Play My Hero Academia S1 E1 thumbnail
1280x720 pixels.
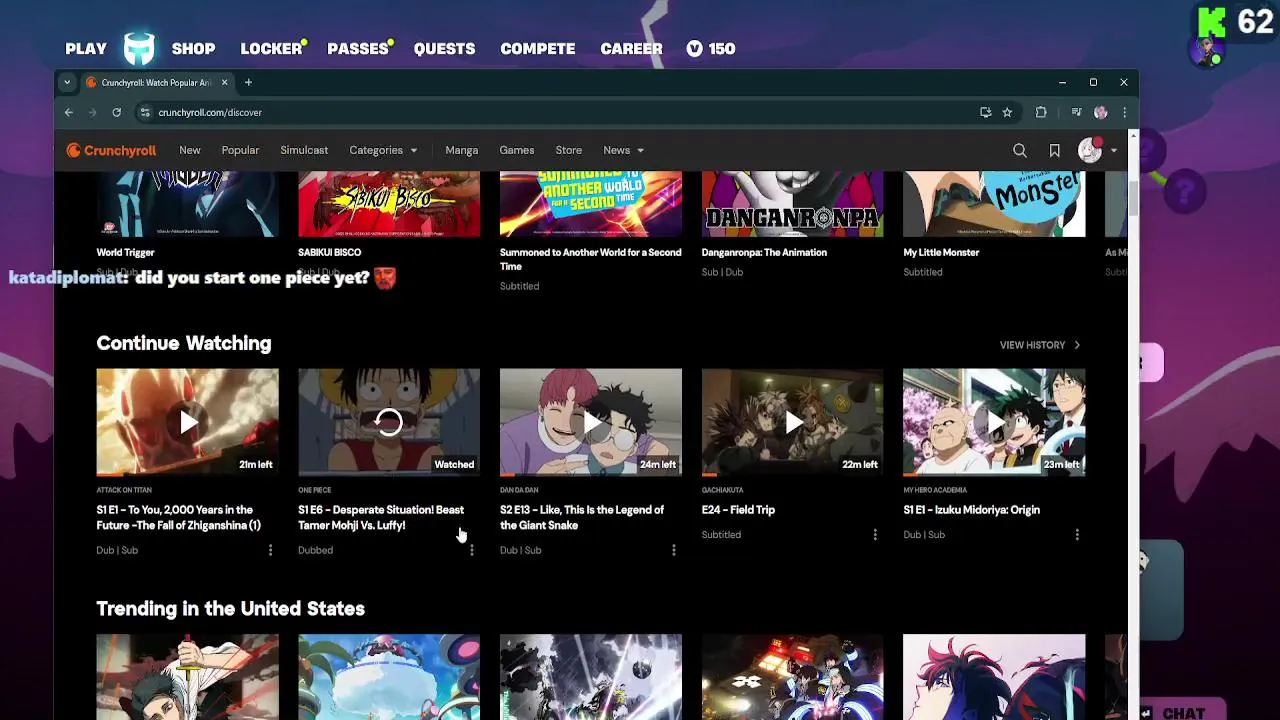click(x=994, y=422)
